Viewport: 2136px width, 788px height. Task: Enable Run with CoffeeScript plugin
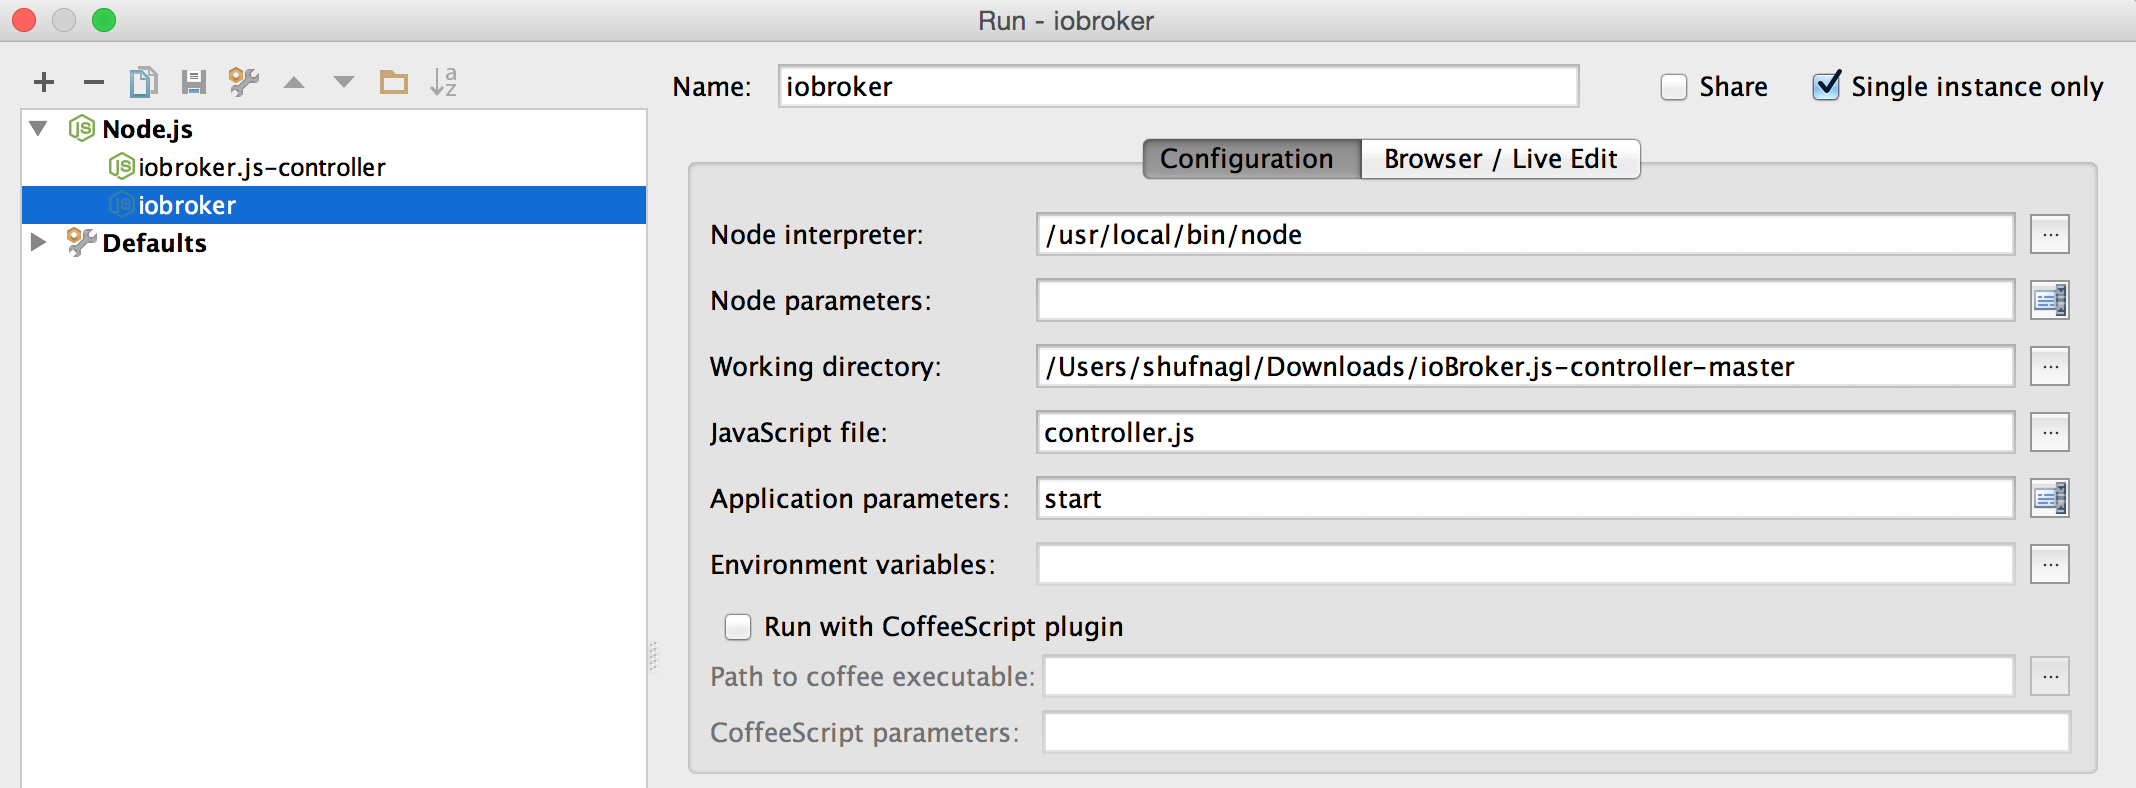pyautogui.click(x=738, y=627)
